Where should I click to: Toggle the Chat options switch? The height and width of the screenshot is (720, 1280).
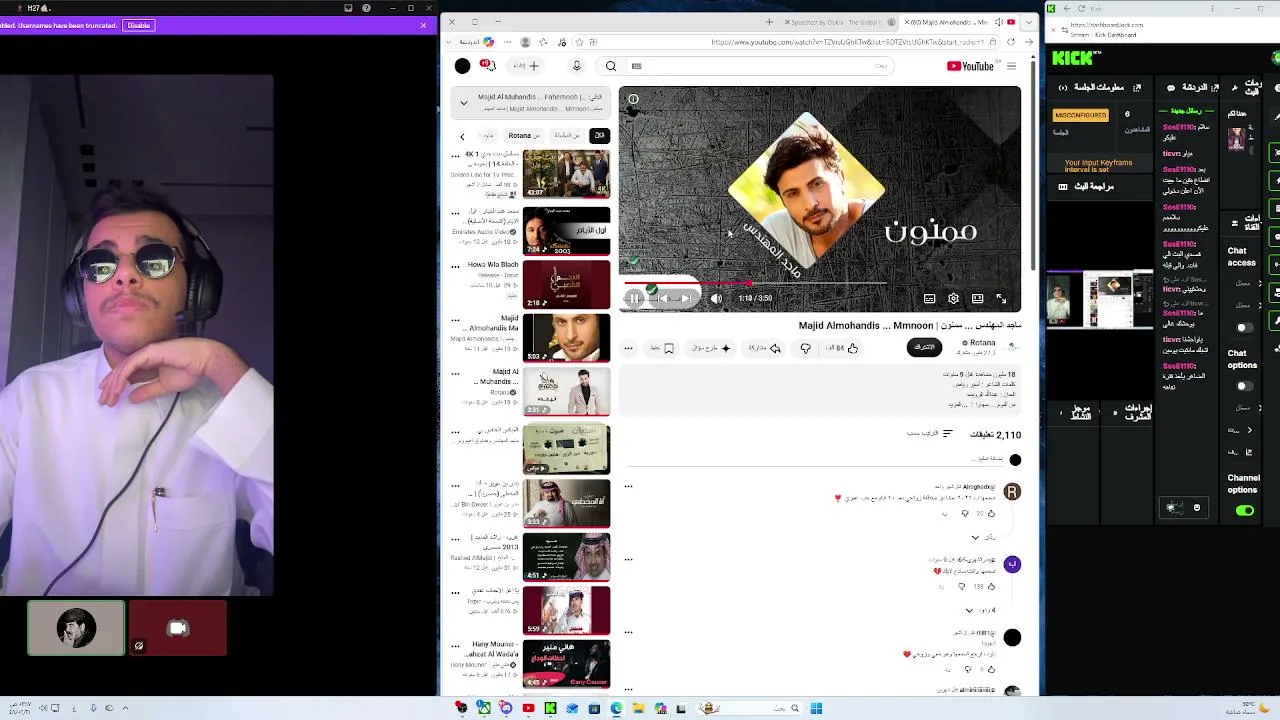point(1244,386)
